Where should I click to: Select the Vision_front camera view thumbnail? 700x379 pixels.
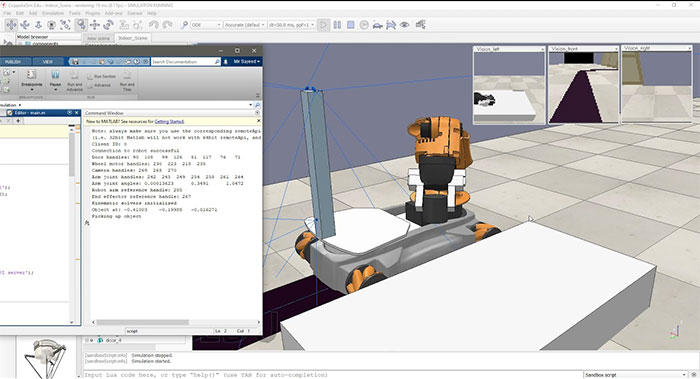click(583, 84)
